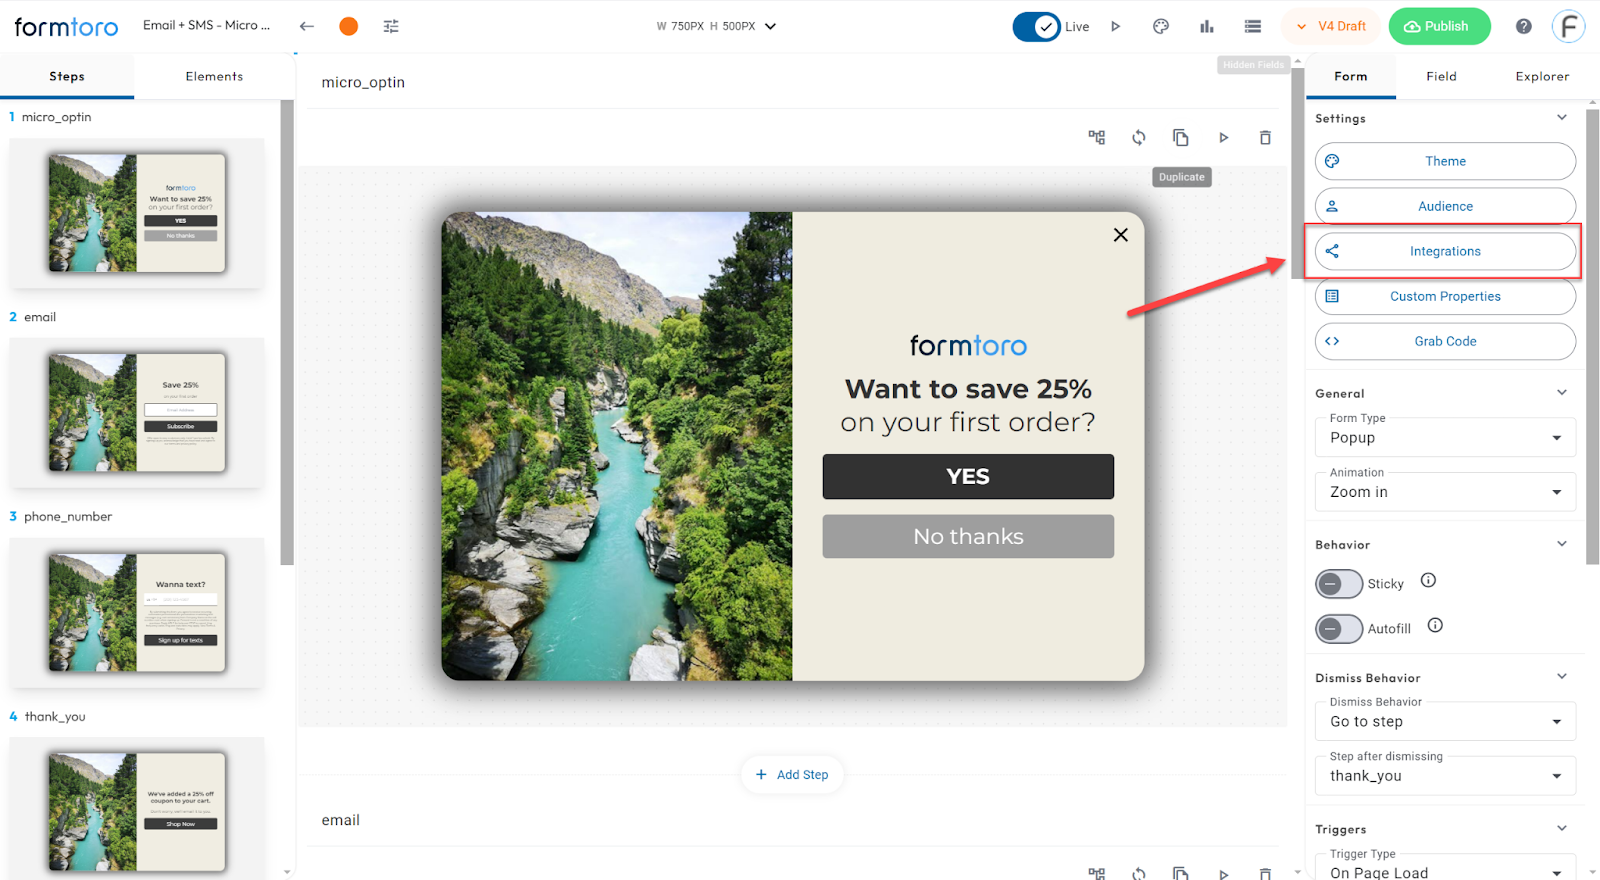
Task: Click the refresh icon for email step
Action: (x=1139, y=873)
